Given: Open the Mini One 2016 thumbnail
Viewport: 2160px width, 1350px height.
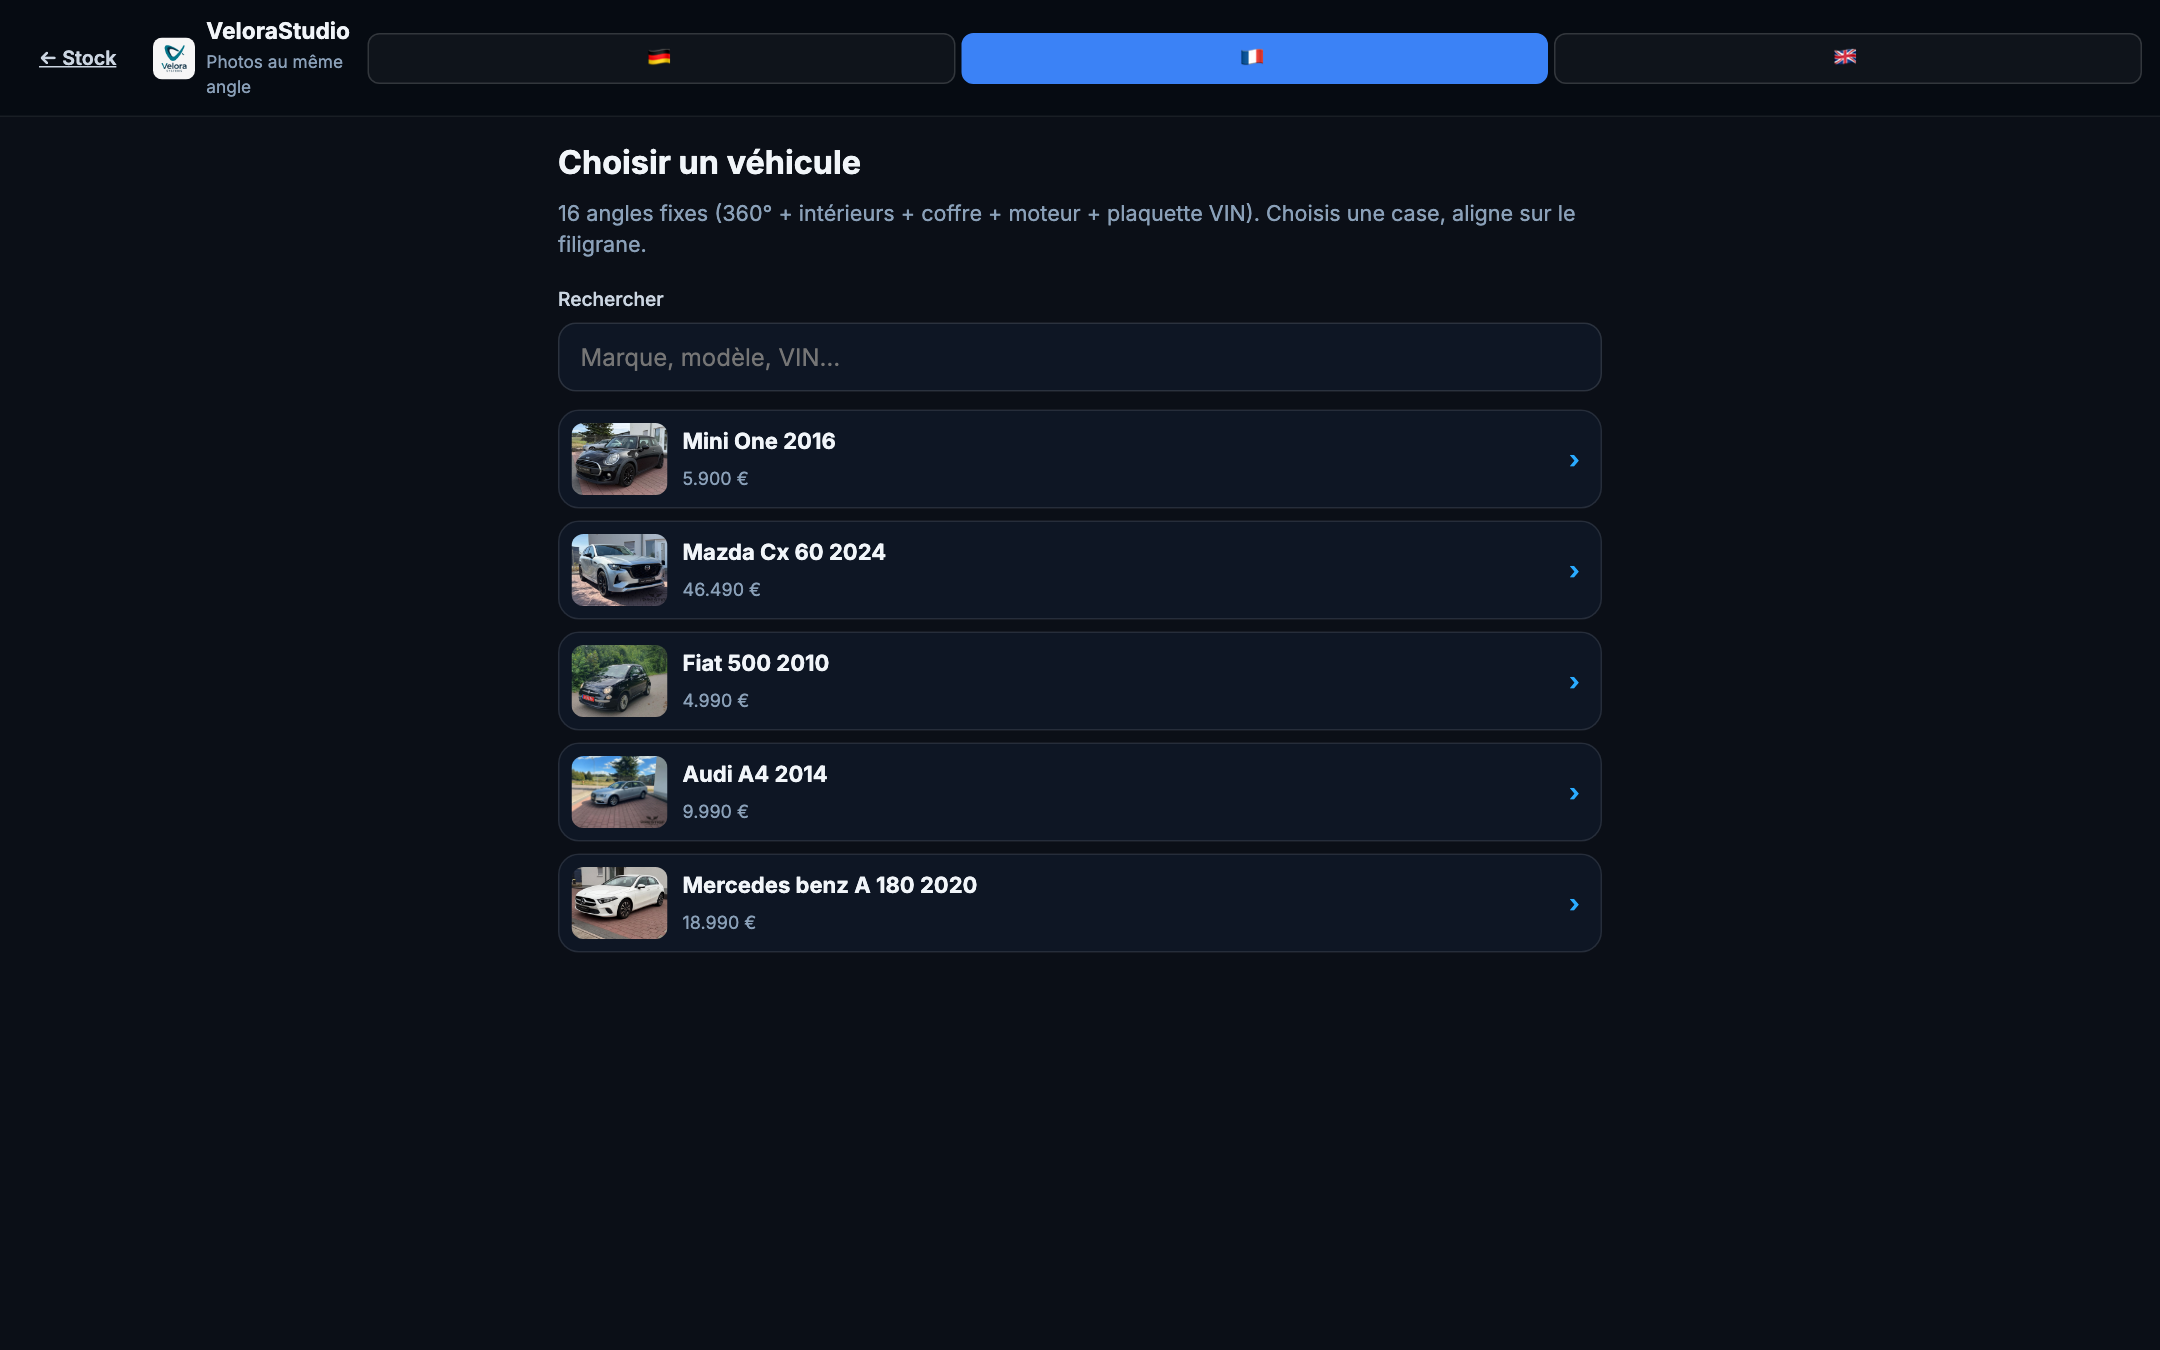Looking at the screenshot, I should tap(619, 459).
